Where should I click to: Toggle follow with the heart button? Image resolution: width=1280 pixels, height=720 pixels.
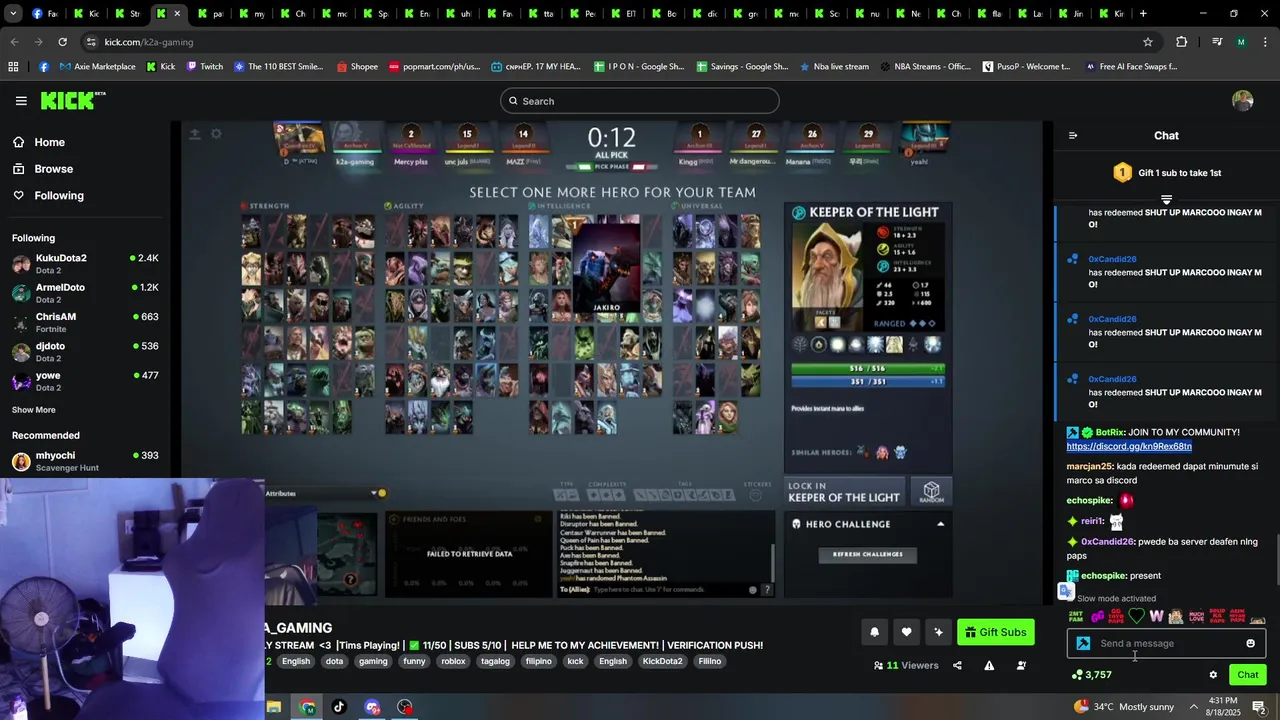point(906,632)
